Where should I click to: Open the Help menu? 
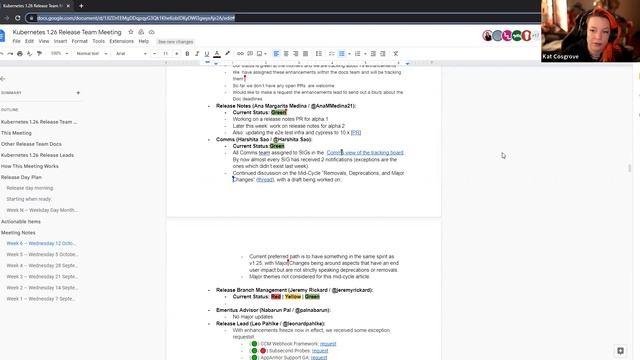[144, 41]
